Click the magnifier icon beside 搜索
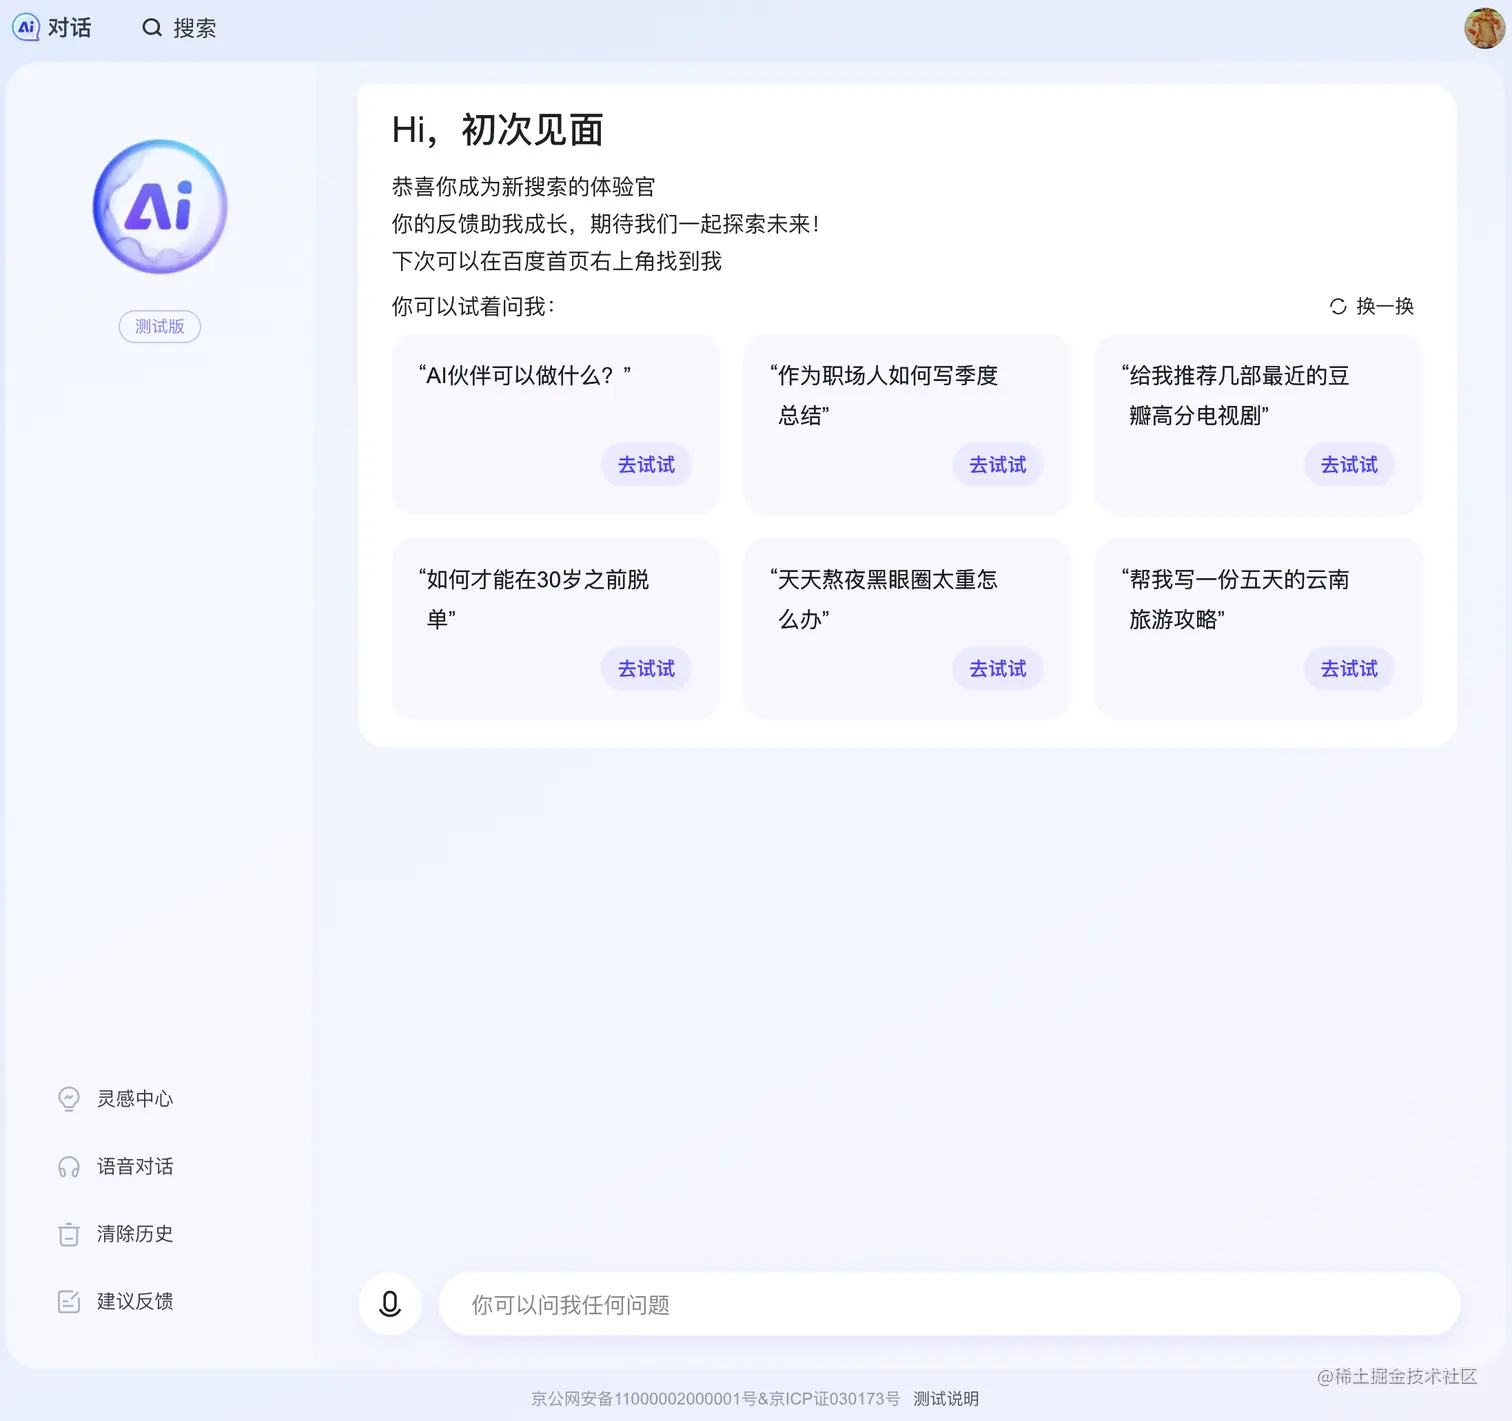Viewport: 1512px width, 1421px height. pyautogui.click(x=151, y=27)
